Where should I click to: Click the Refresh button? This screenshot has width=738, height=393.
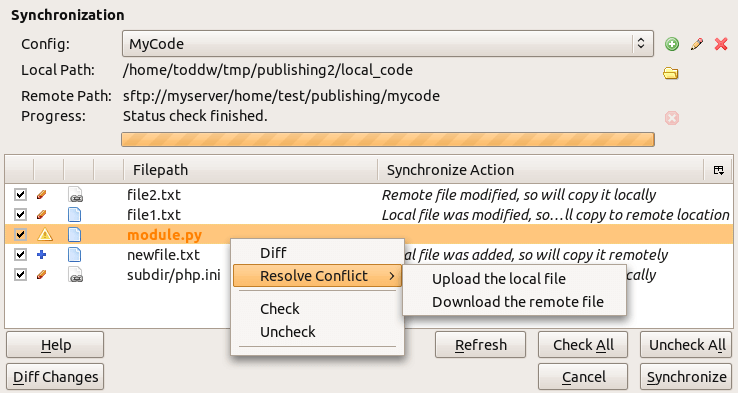click(481, 345)
